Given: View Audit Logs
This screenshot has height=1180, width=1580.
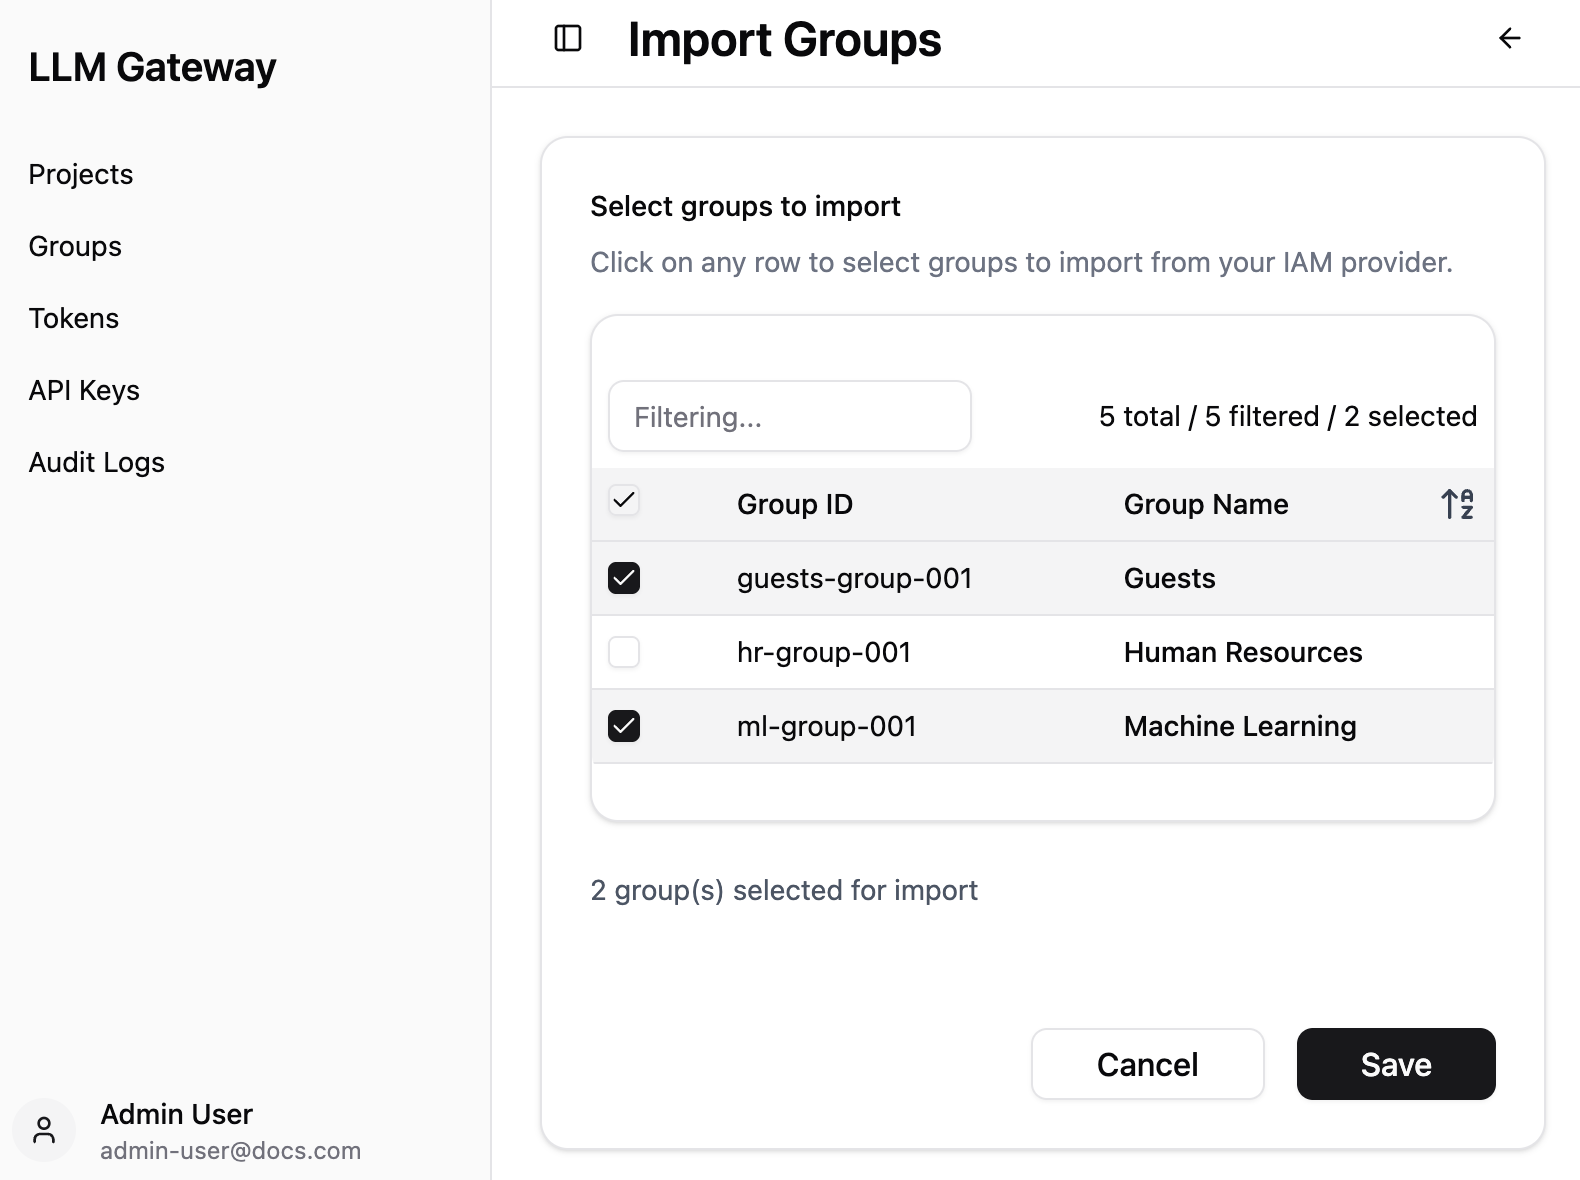Looking at the screenshot, I should [97, 462].
